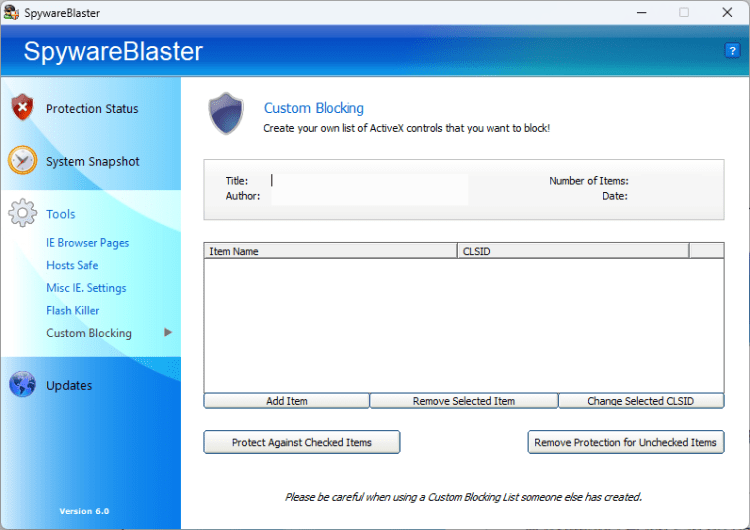Viewport: 750px width, 530px height.
Task: Click the Updates globe icon
Action: point(22,384)
